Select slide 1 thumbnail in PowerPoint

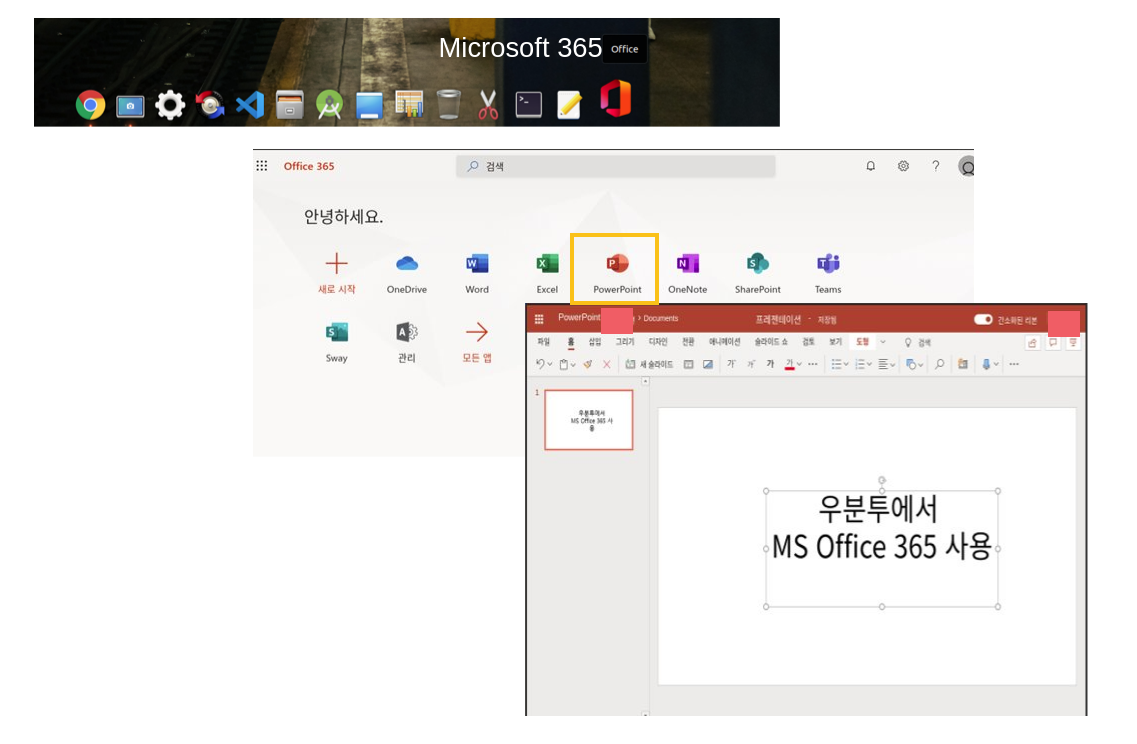pyautogui.click(x=589, y=420)
